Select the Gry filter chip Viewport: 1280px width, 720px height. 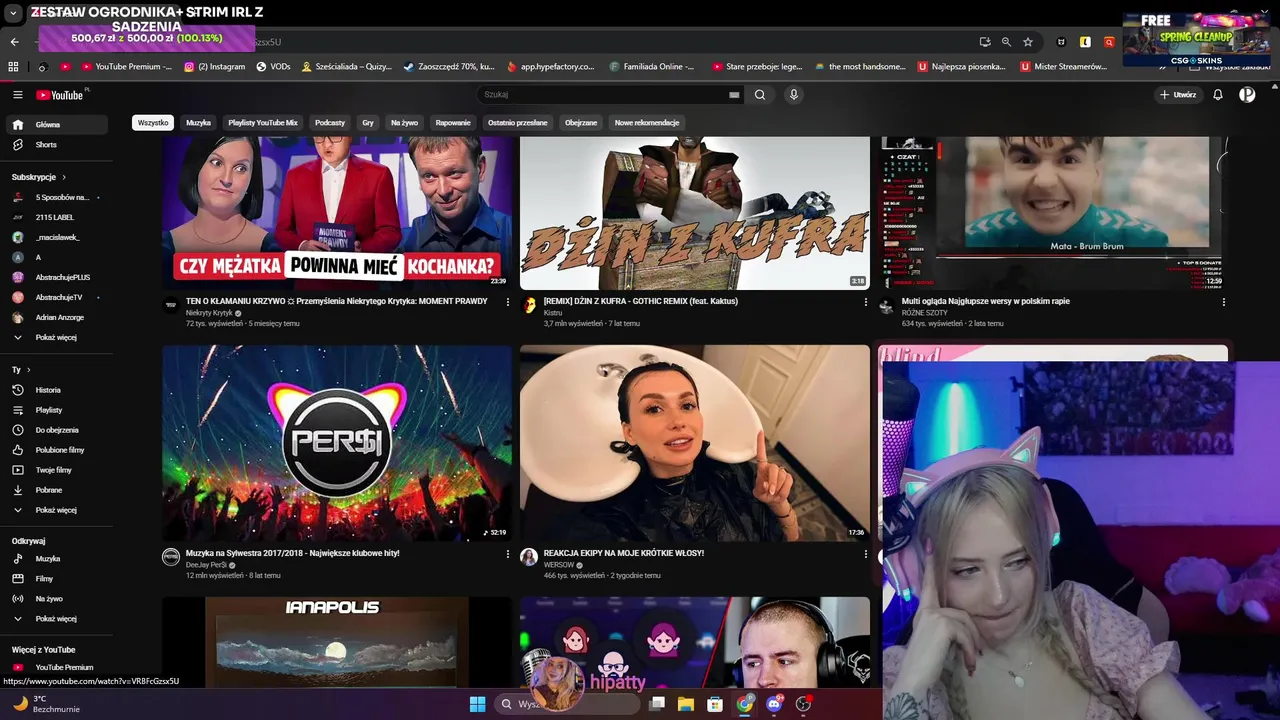(368, 123)
